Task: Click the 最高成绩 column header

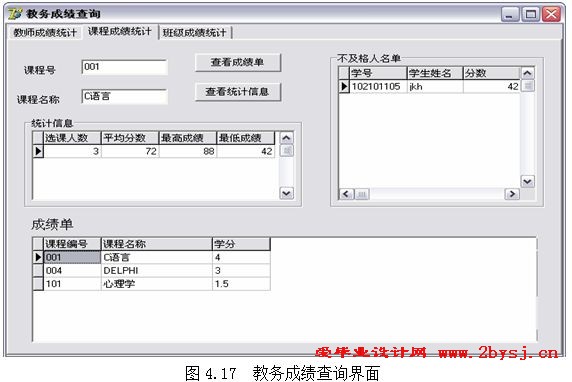Action: tap(188, 138)
